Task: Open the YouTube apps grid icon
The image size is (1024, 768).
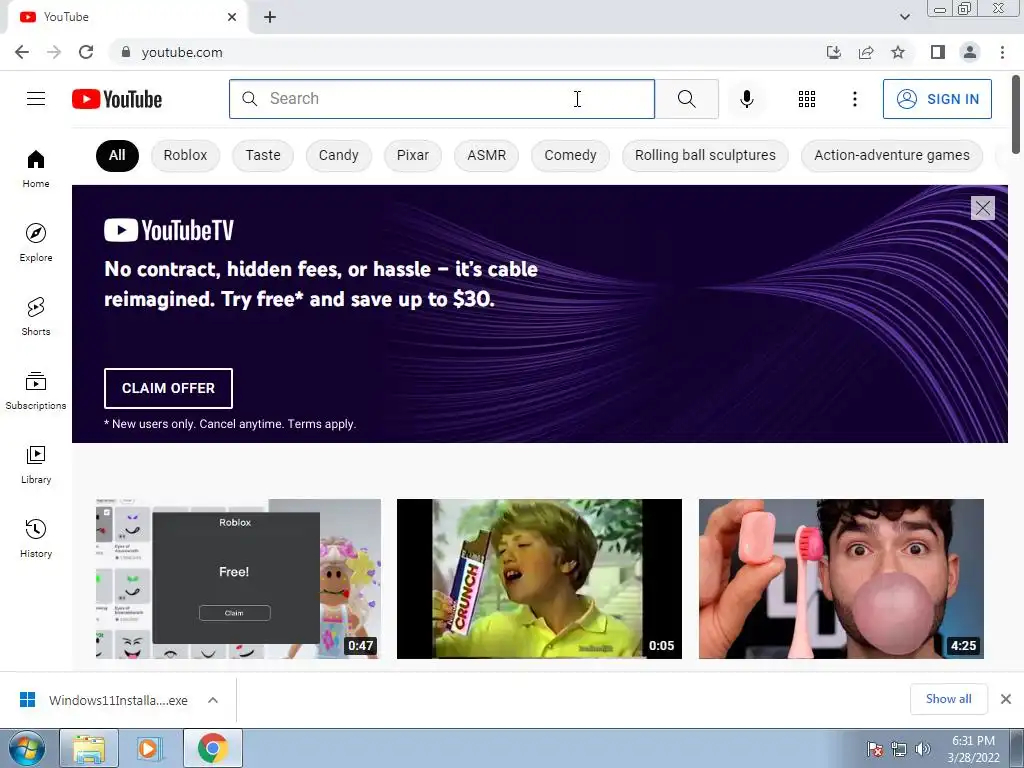Action: coord(807,99)
